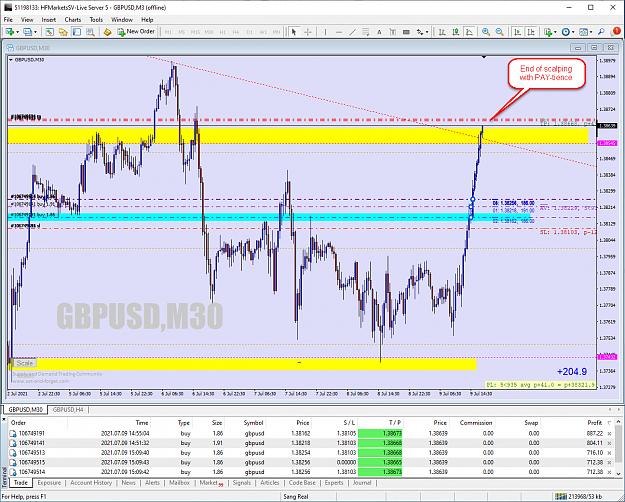Open the Insert menu

pyautogui.click(x=49, y=20)
